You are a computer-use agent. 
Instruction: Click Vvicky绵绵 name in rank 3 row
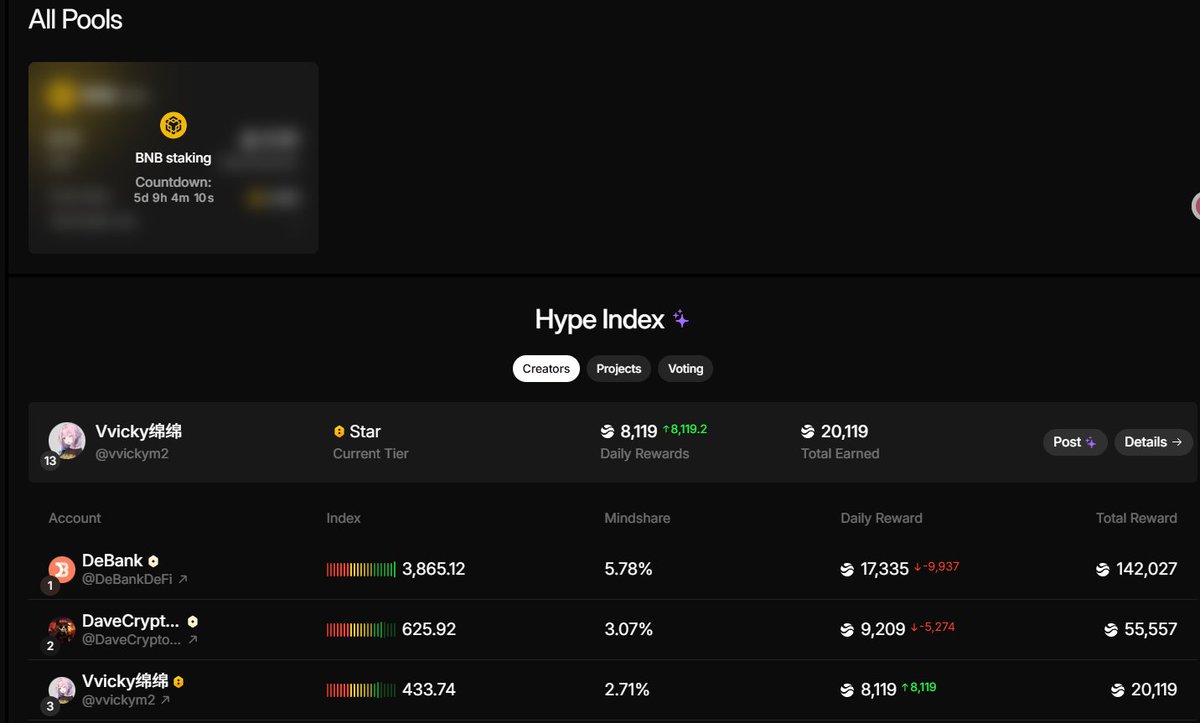(x=125, y=681)
